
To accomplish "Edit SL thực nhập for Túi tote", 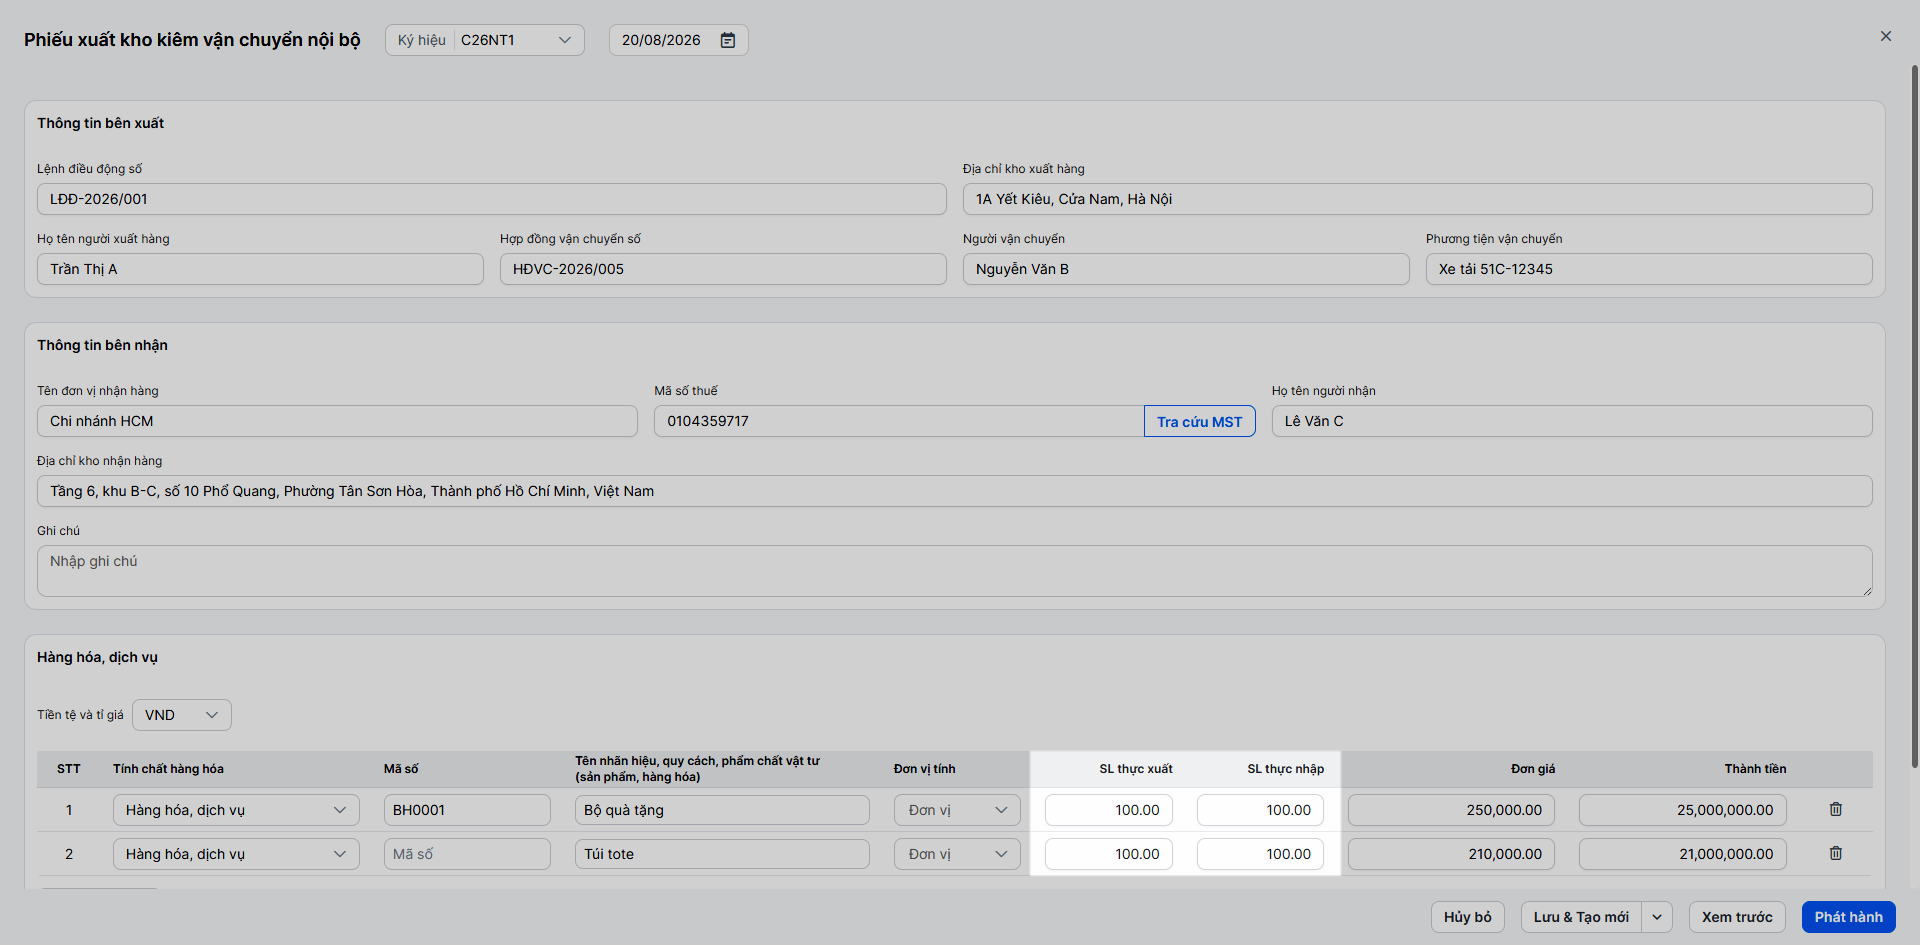I will (x=1260, y=854).
